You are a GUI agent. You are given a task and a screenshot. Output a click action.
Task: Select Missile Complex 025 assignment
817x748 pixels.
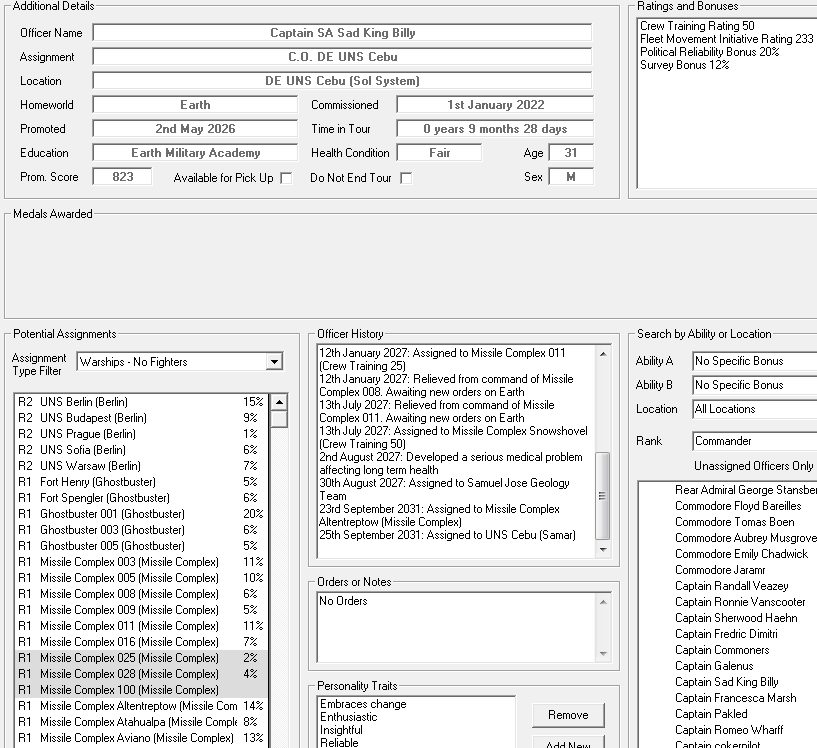point(141,658)
